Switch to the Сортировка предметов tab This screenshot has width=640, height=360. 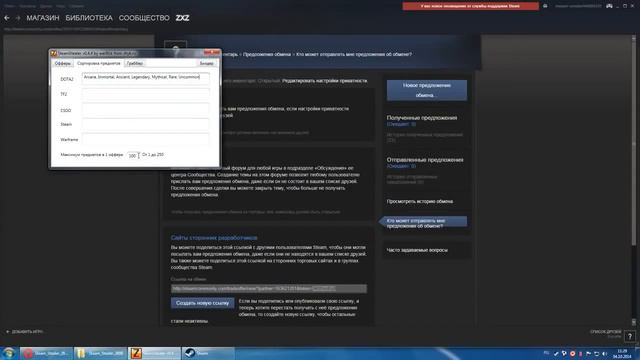(x=98, y=63)
